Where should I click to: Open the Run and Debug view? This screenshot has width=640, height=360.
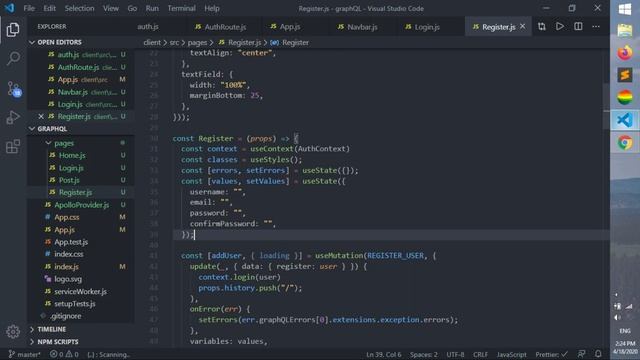pos(13,118)
